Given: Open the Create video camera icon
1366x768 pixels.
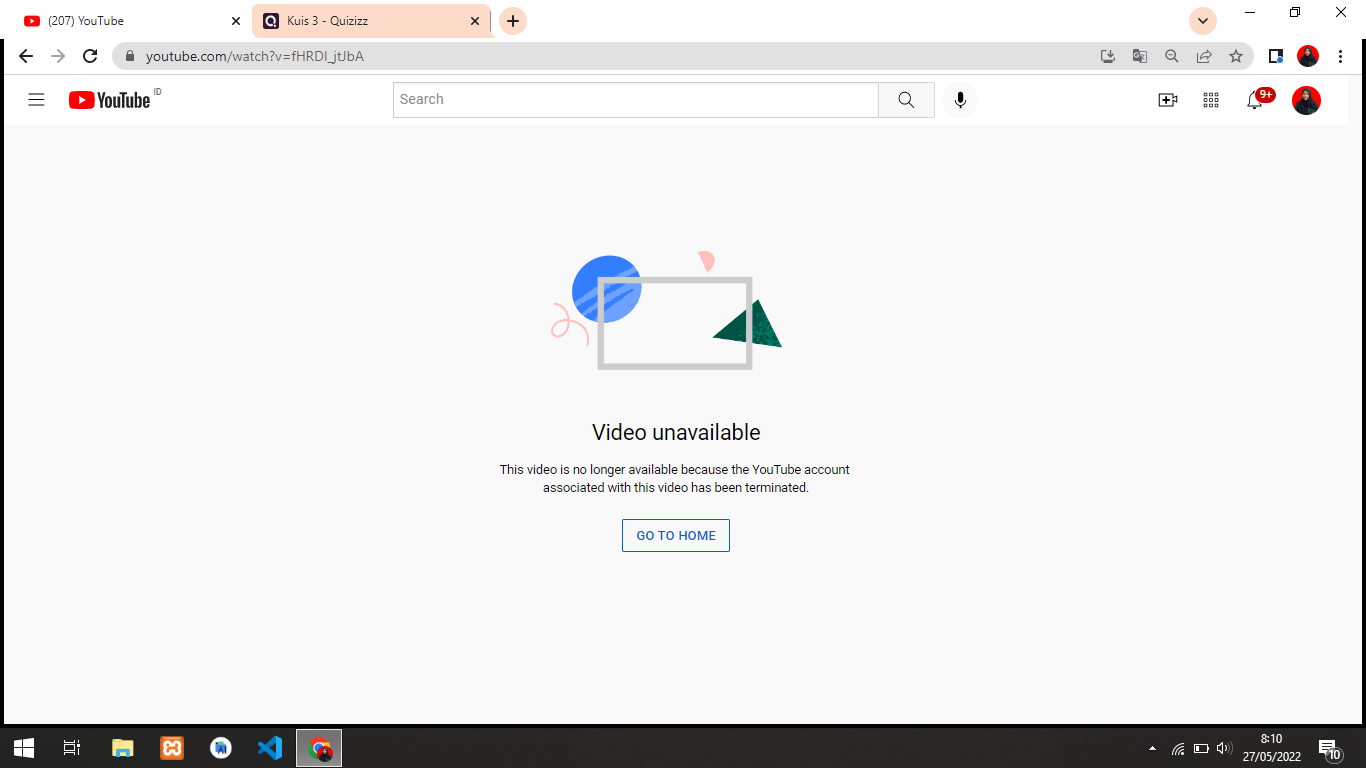Looking at the screenshot, I should [1167, 100].
